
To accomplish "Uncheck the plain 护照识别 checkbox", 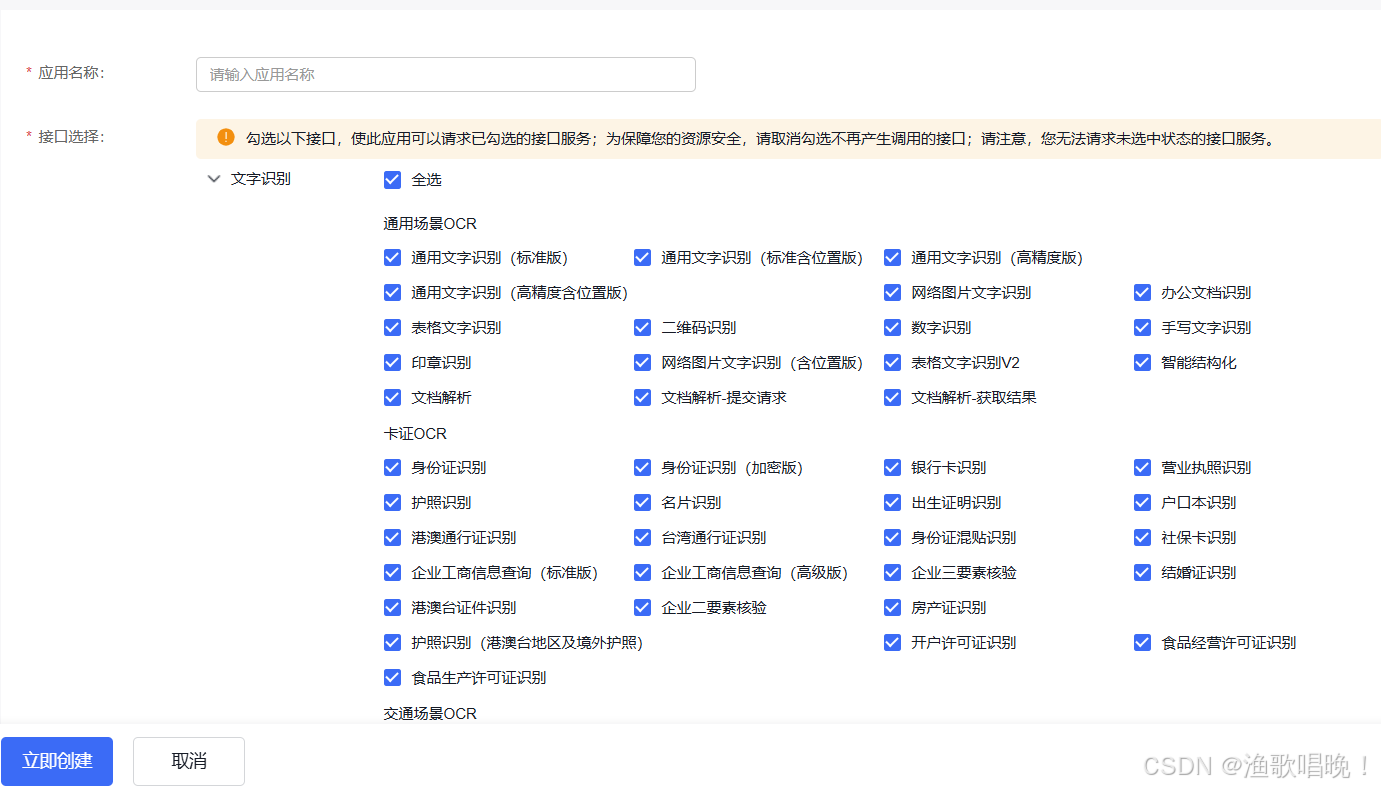I will [x=392, y=502].
